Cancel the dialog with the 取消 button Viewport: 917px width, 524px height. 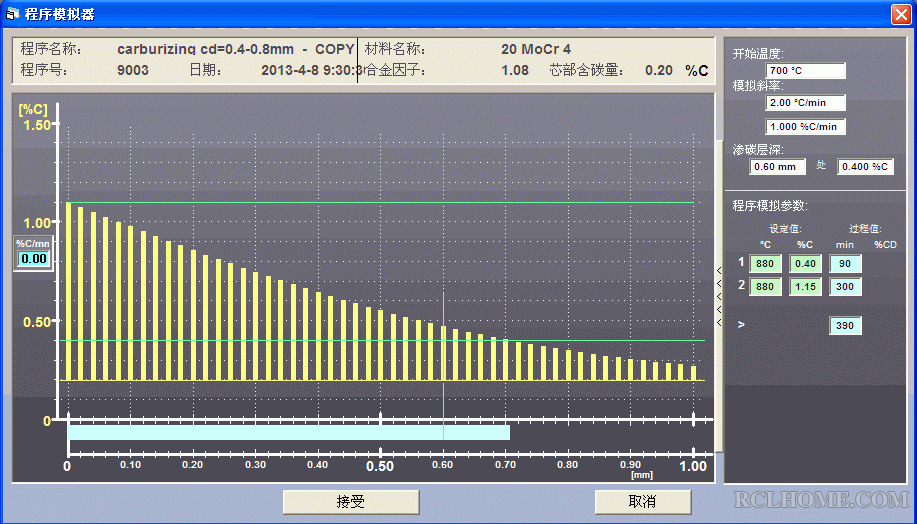tap(643, 502)
